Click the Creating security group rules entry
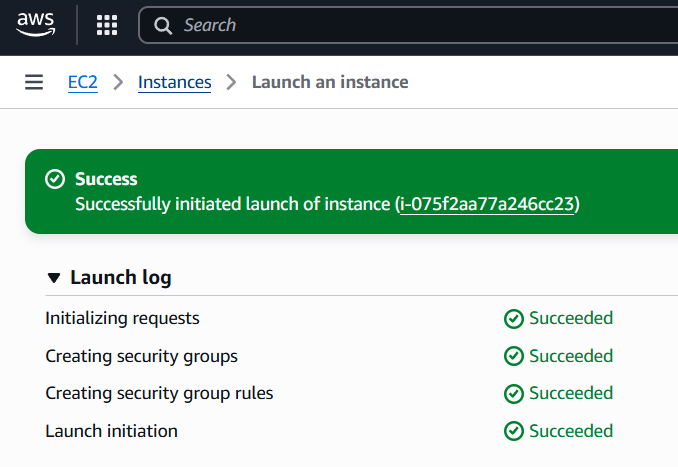Viewport: 678px width, 467px height. click(159, 394)
